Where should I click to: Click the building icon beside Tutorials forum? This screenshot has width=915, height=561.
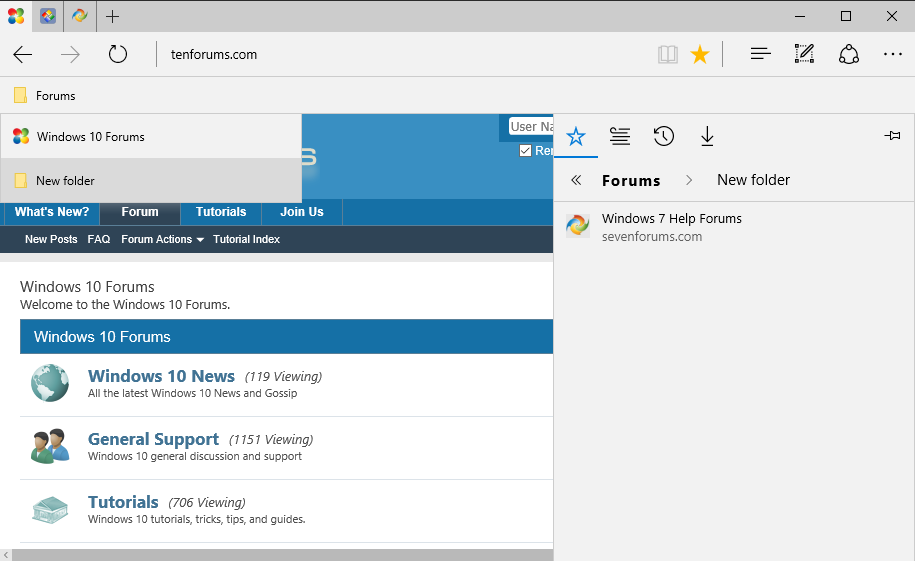pyautogui.click(x=50, y=510)
